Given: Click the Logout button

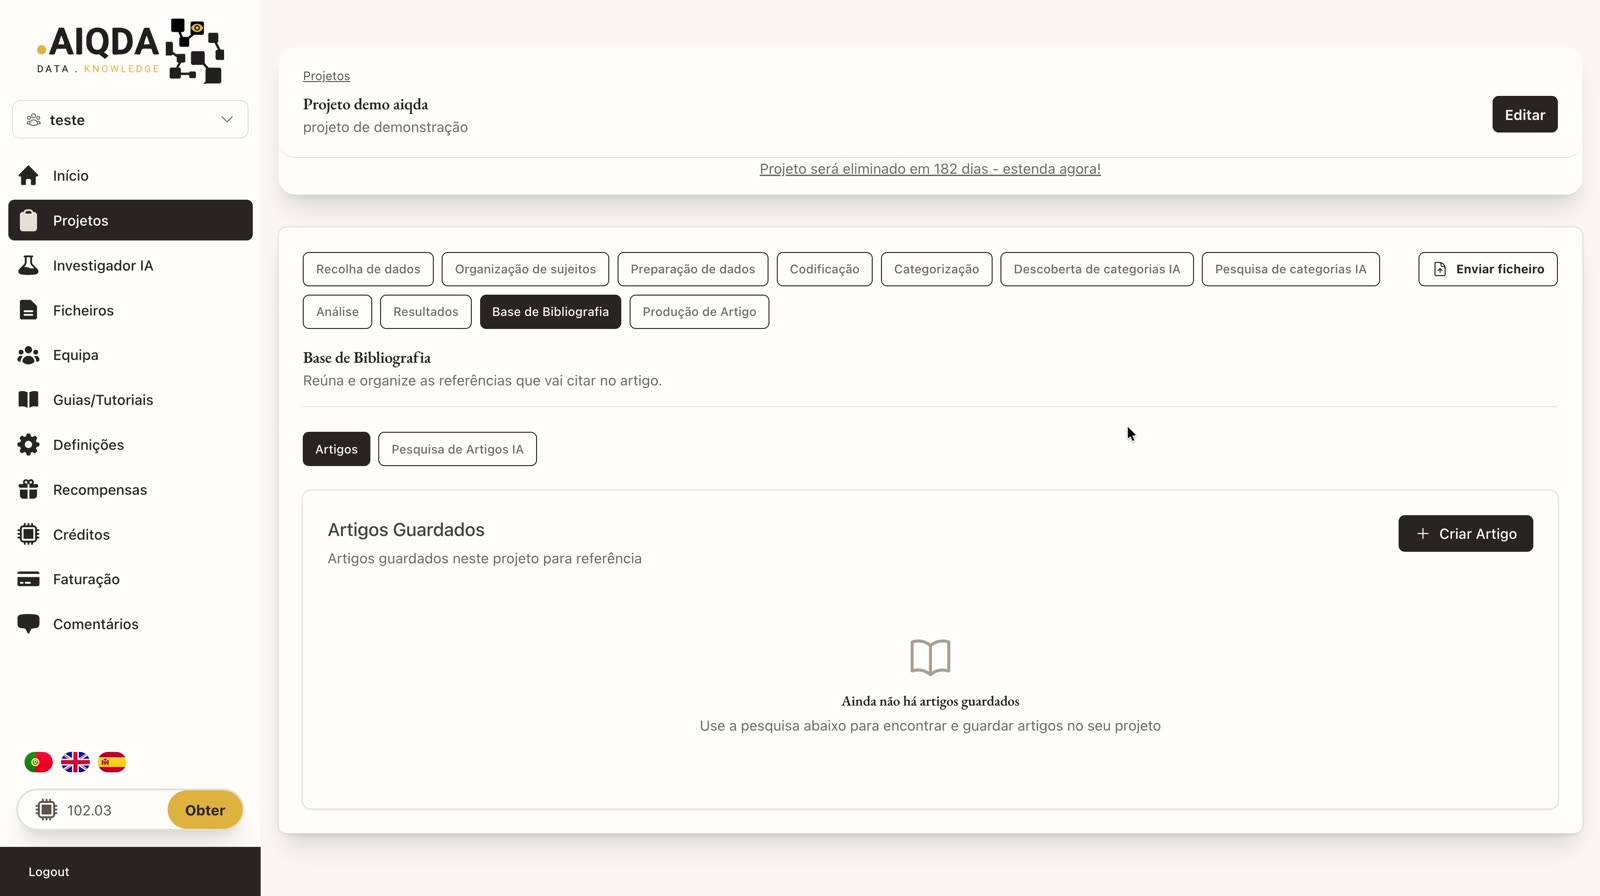Looking at the screenshot, I should pos(49,872).
